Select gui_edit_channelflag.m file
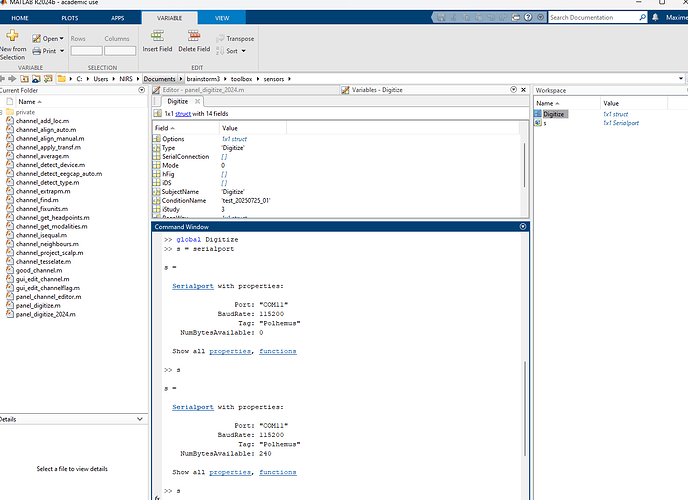 tap(48, 288)
